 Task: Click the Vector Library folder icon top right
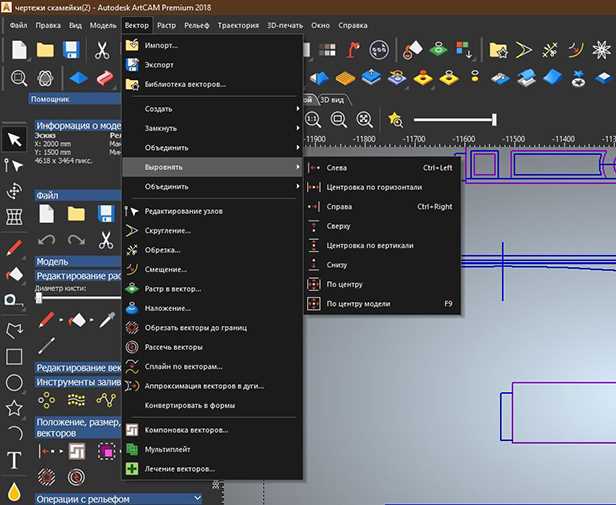click(x=498, y=50)
